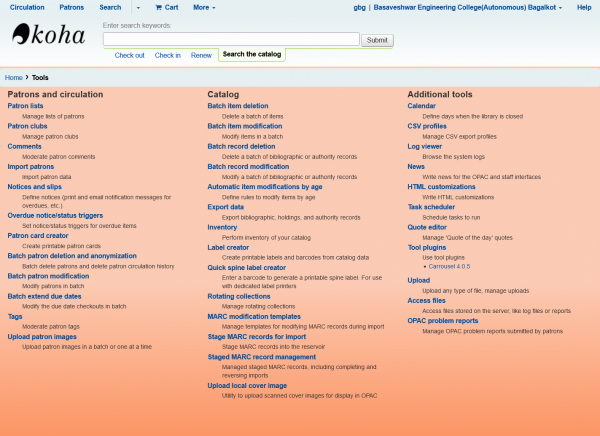The image size is (600, 436).
Task: Click the Submit search button
Action: point(377,40)
